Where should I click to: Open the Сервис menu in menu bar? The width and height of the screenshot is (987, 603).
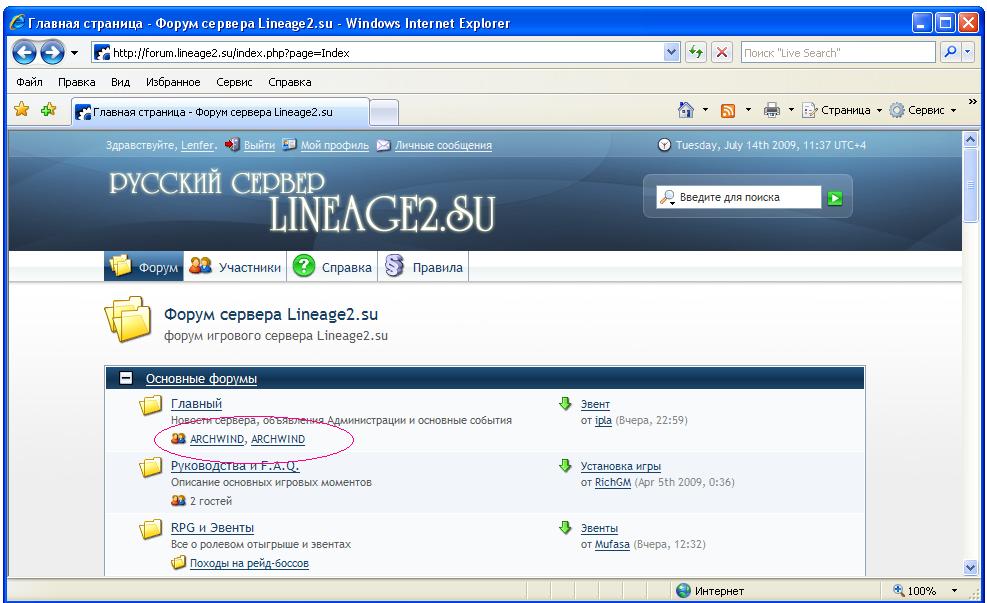point(234,82)
